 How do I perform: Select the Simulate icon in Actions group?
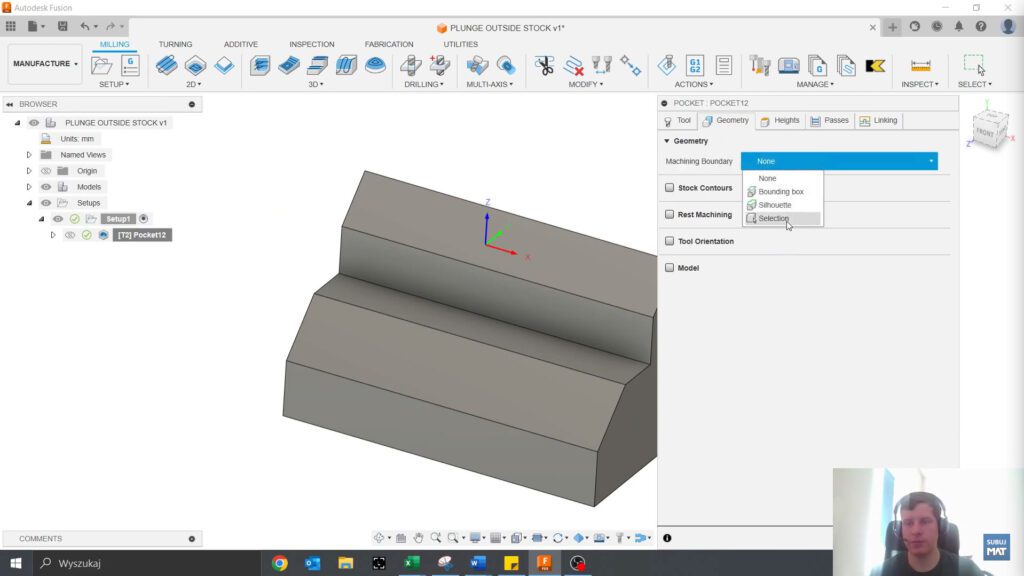(x=667, y=64)
